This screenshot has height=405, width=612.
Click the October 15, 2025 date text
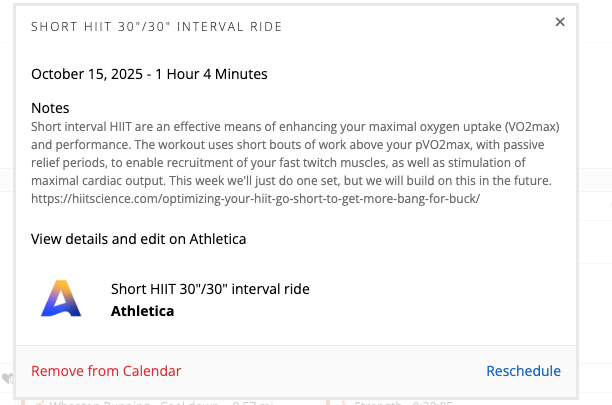[x=99, y=73]
